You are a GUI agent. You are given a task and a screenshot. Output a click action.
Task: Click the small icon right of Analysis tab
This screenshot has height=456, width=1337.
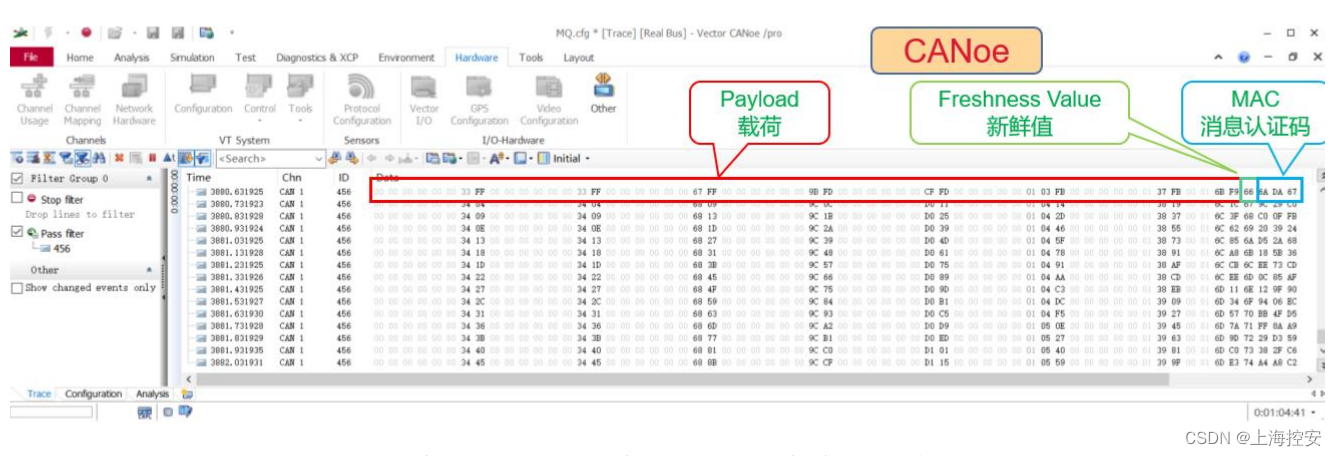click(x=187, y=394)
